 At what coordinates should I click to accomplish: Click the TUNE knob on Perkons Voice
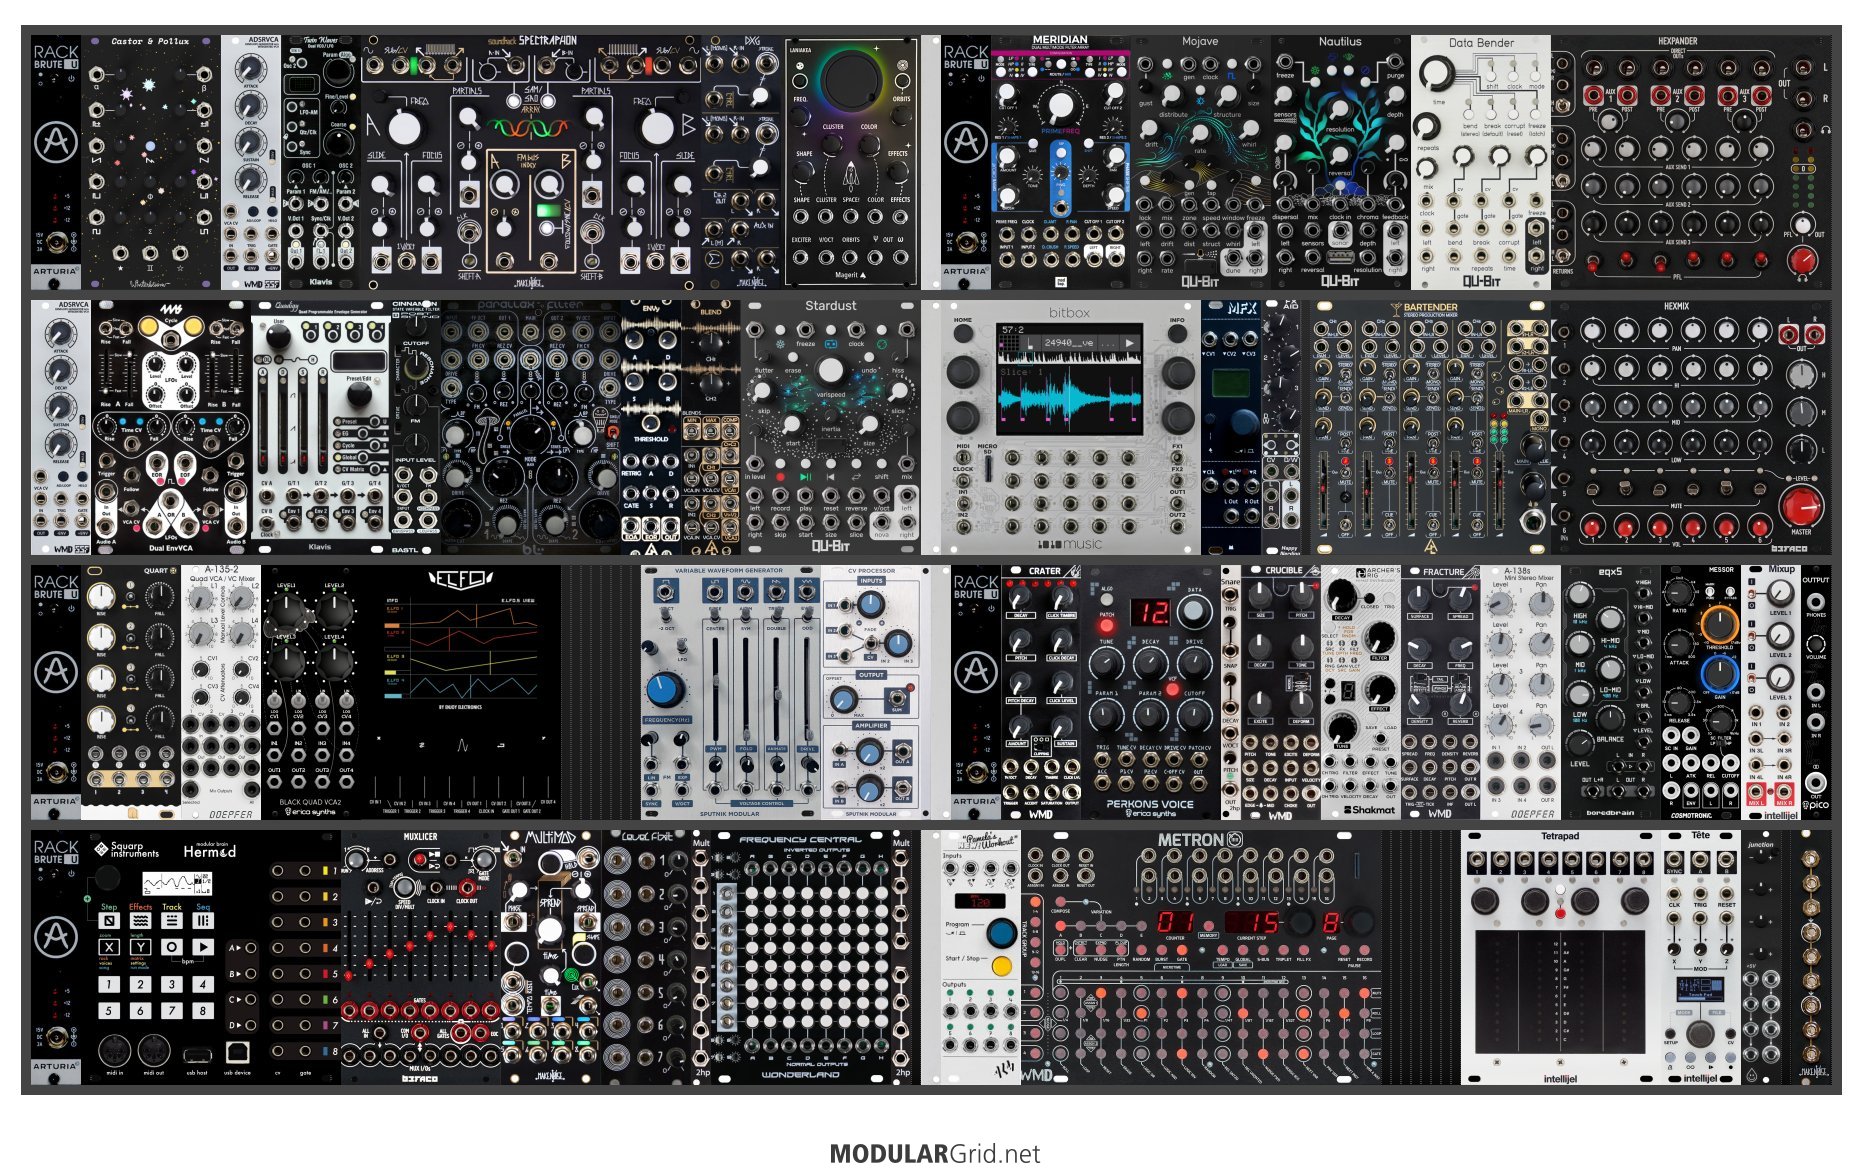point(1106,663)
